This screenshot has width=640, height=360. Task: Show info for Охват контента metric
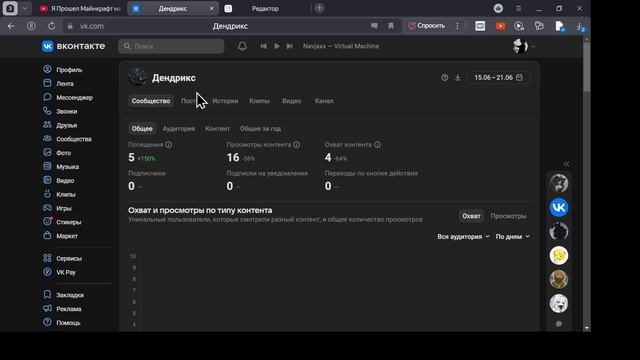point(378,144)
